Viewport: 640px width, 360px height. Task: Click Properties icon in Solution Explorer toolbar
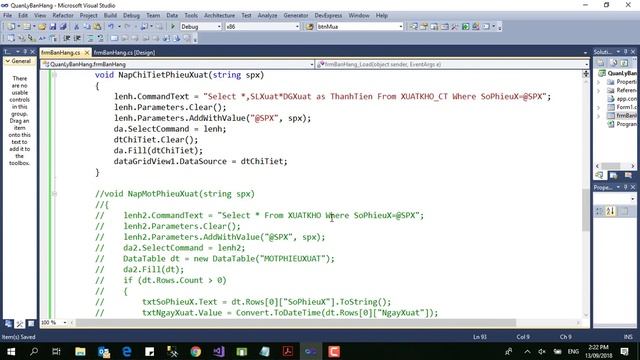601,63
